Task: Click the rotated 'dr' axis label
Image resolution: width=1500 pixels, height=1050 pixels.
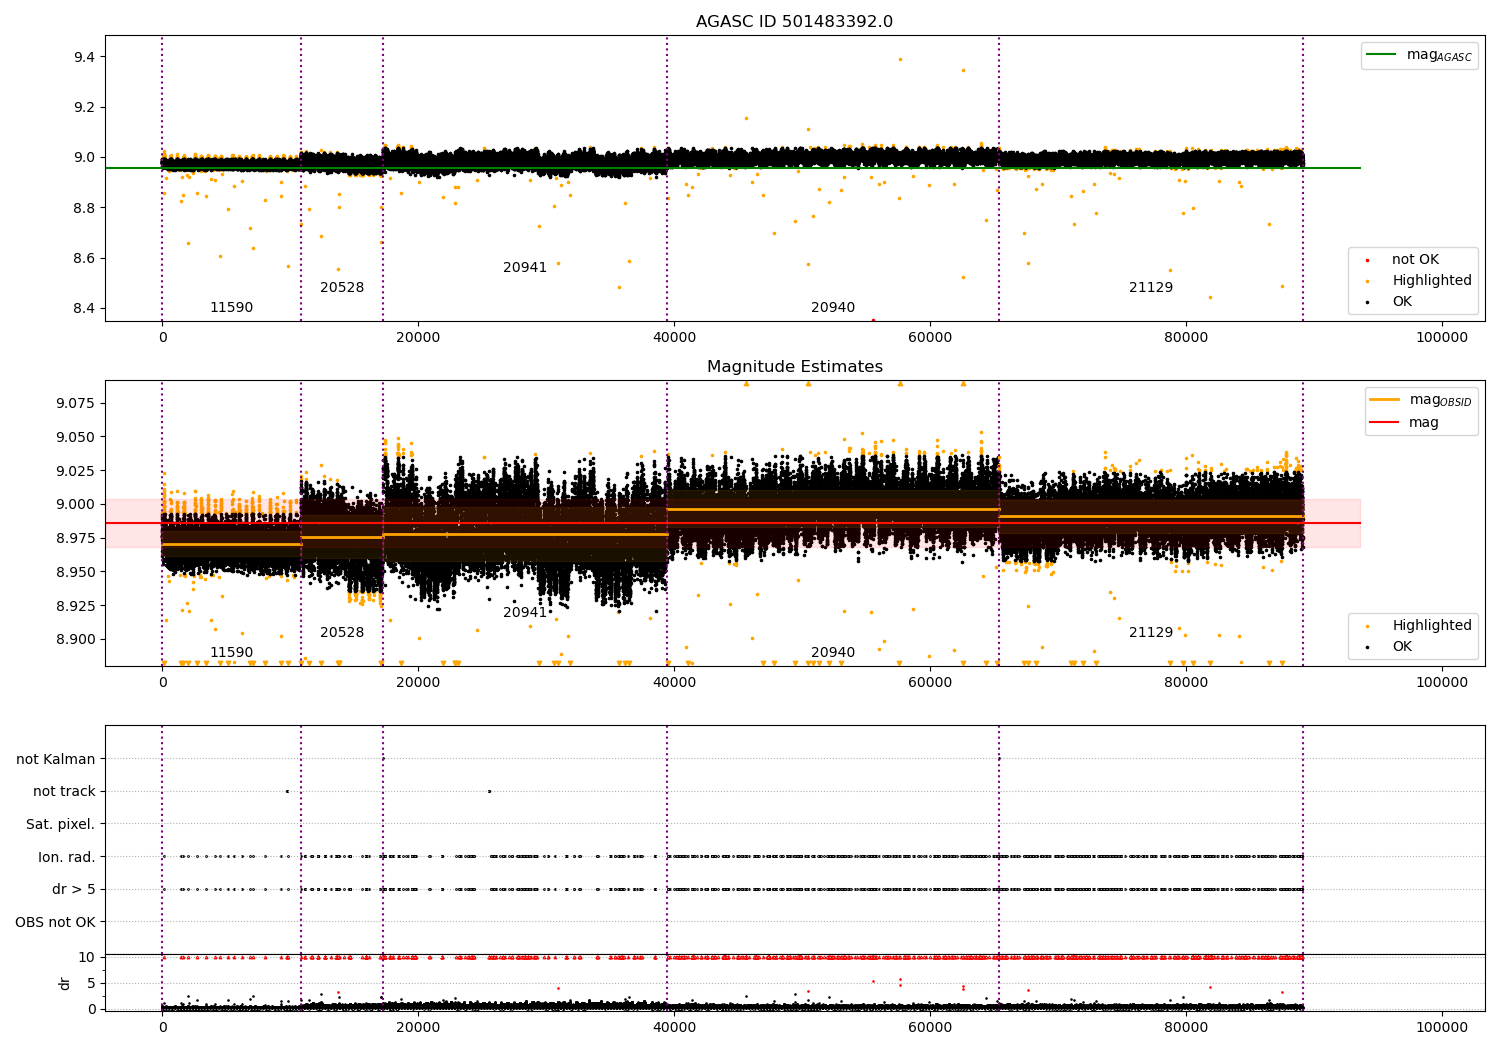Action: [64, 983]
